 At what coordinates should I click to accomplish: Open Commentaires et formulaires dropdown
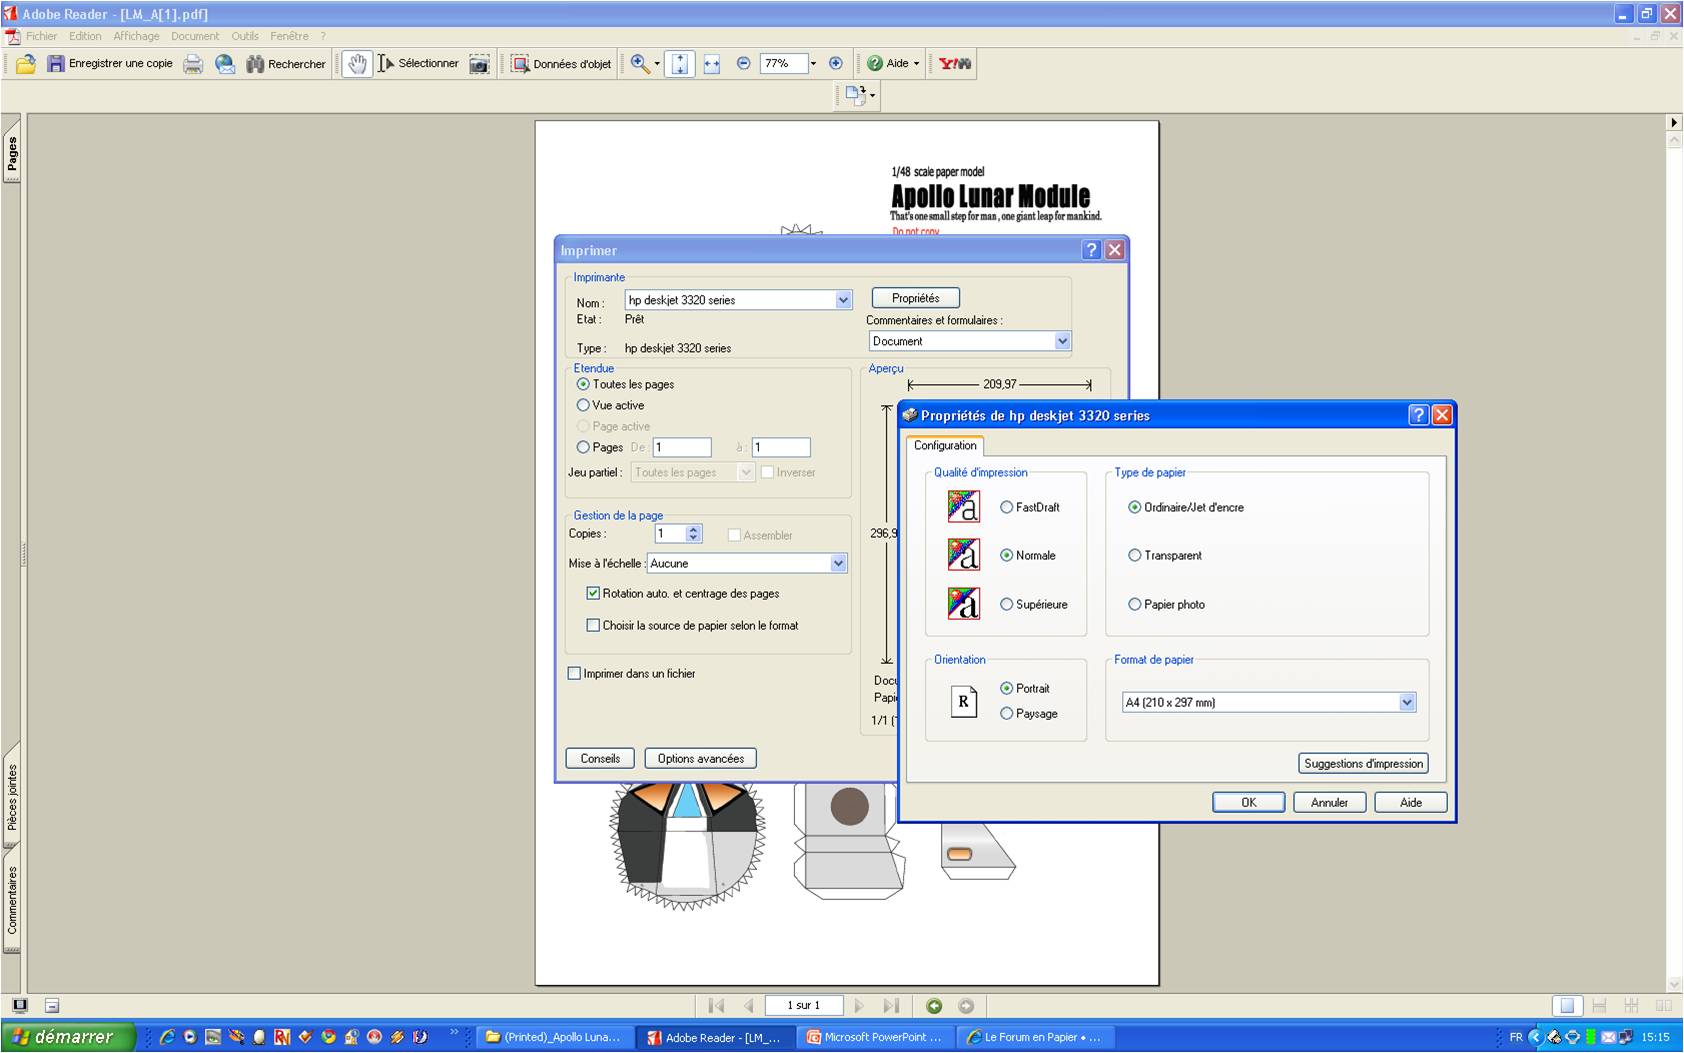click(x=1062, y=341)
